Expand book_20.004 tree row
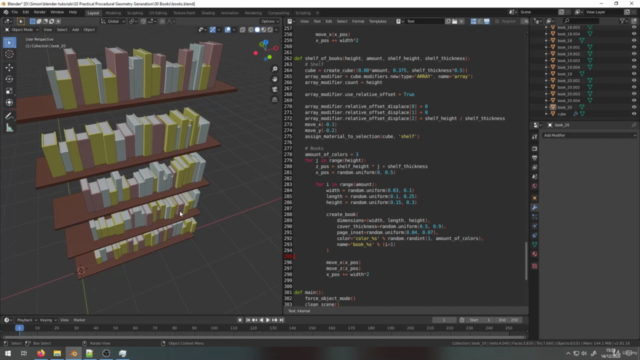The height and width of the screenshot is (360, 640). pyautogui.click(x=546, y=100)
